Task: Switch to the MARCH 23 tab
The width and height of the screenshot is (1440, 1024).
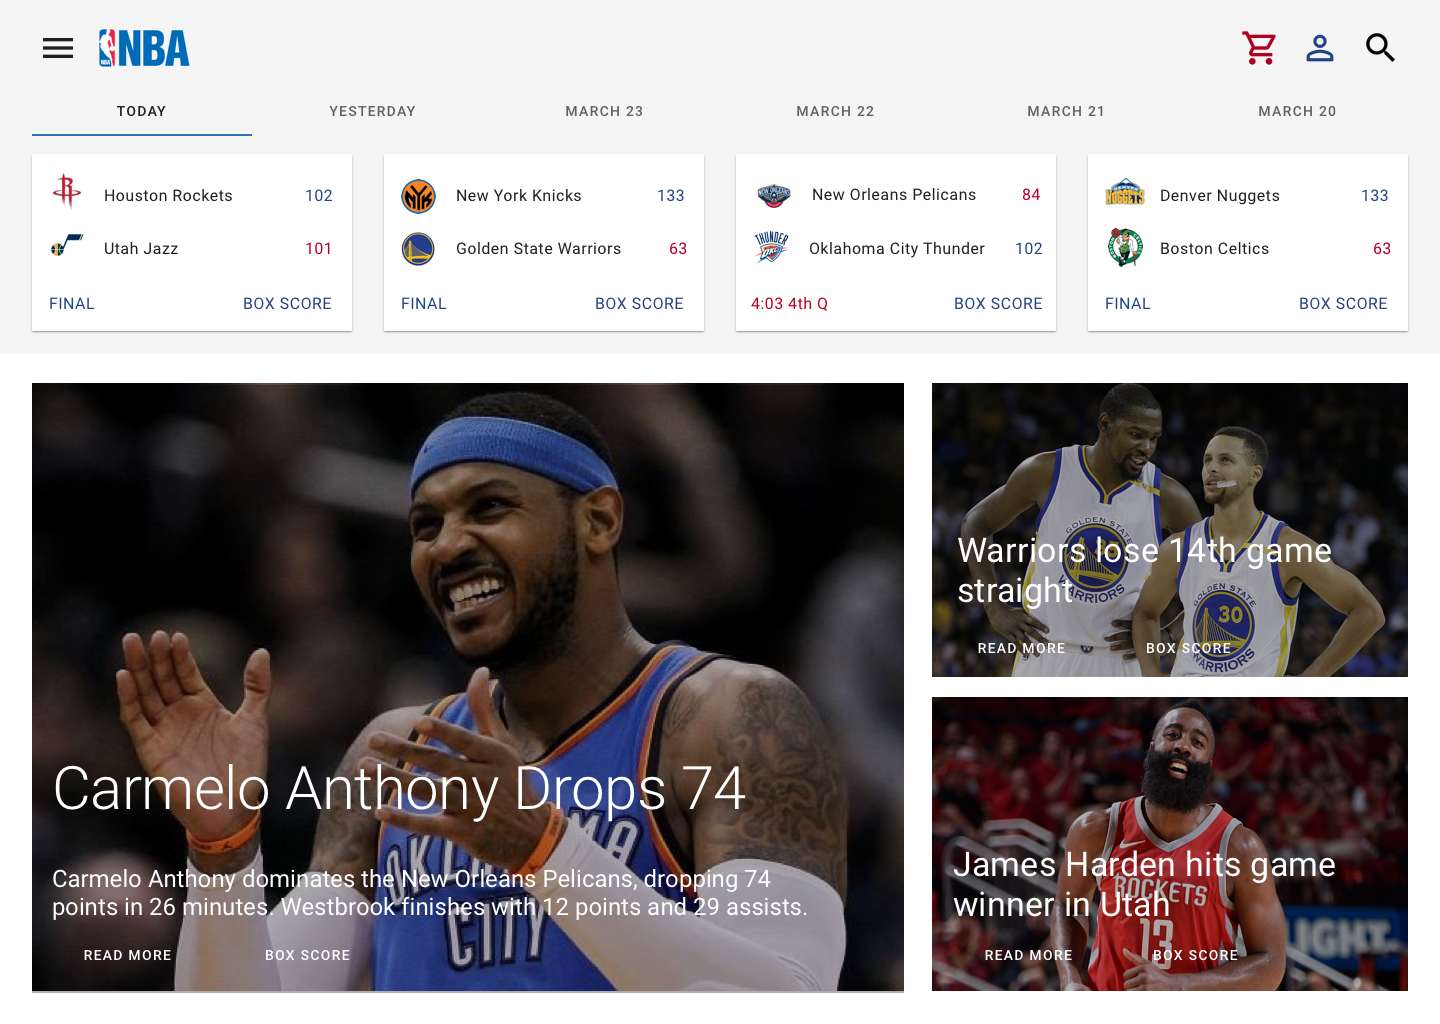Action: [604, 112]
